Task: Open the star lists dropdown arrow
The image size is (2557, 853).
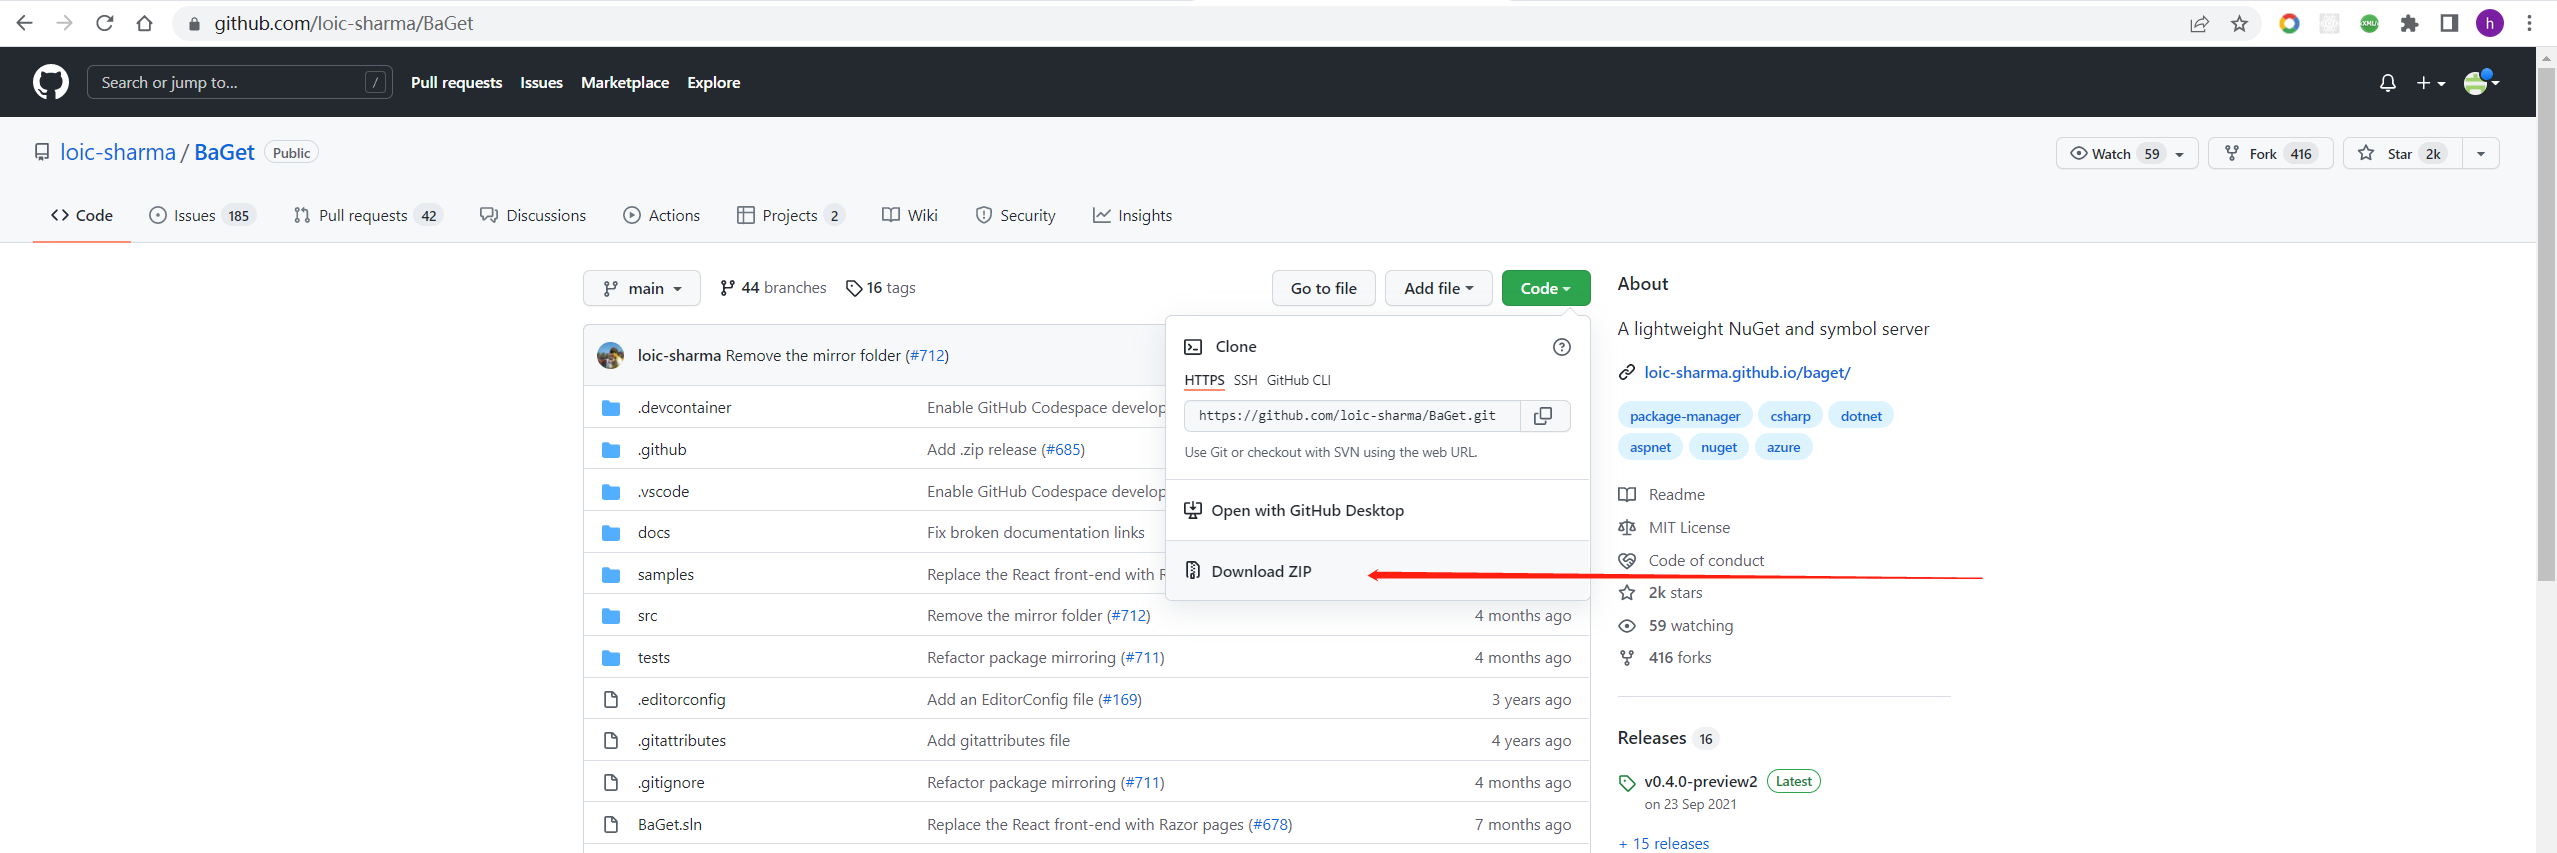Action: pyautogui.click(x=2480, y=153)
